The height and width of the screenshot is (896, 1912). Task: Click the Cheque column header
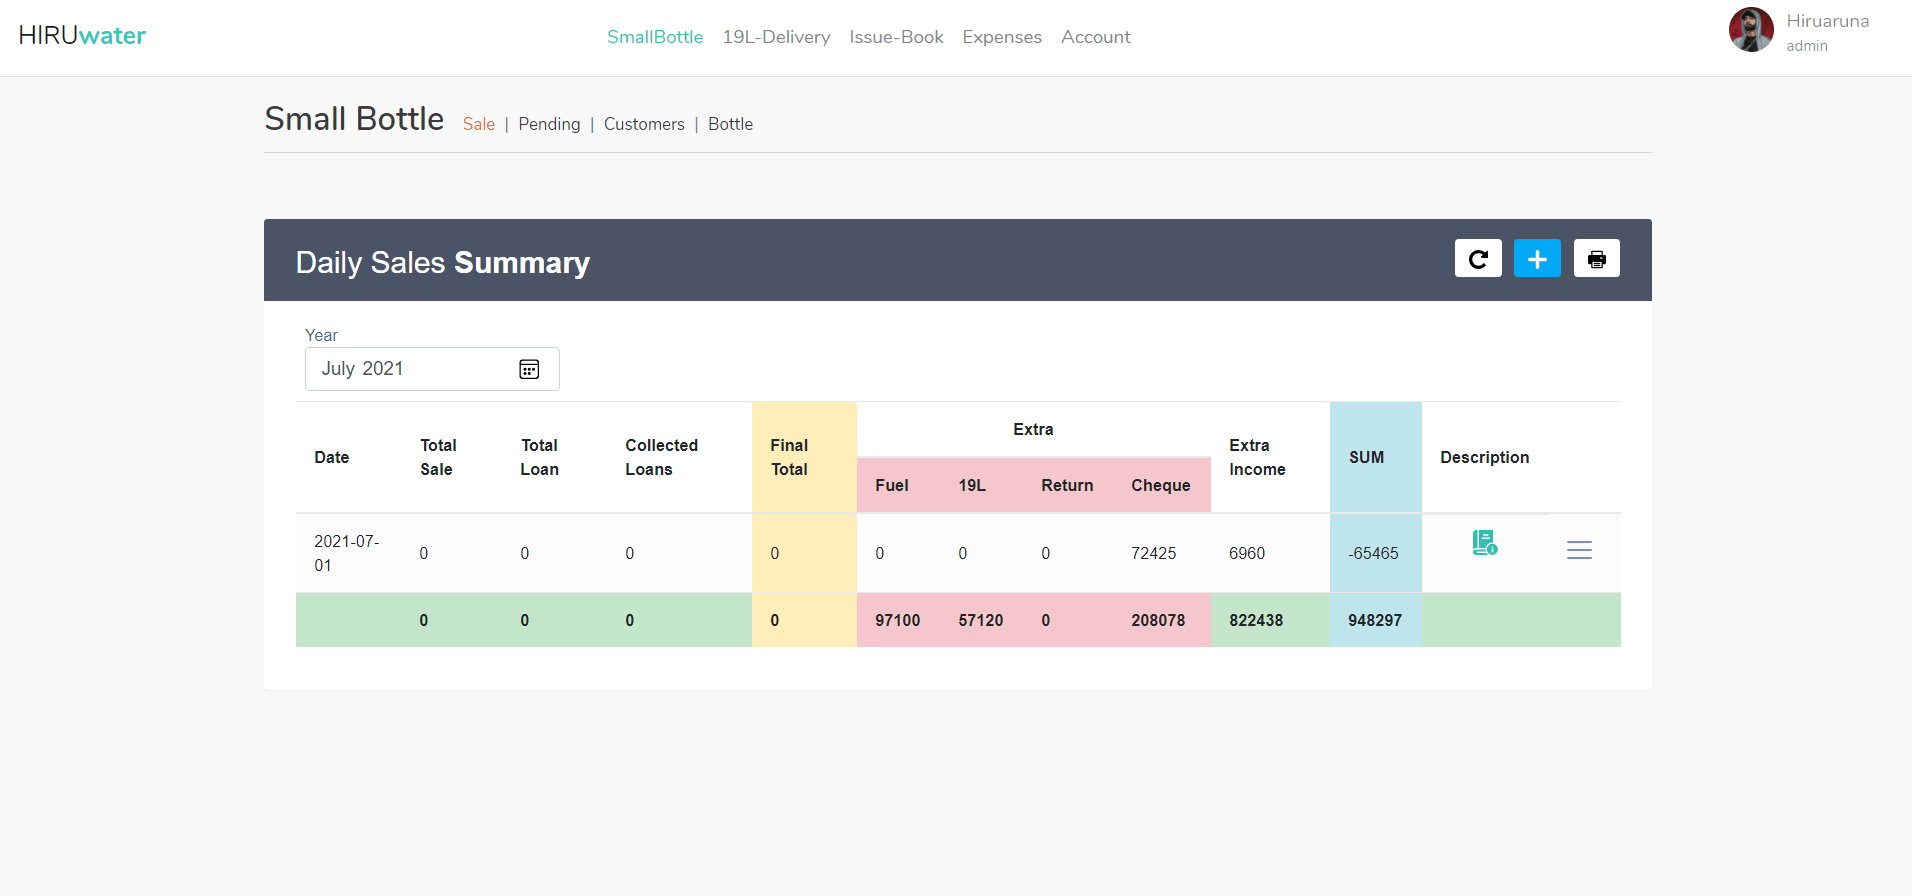click(1161, 485)
